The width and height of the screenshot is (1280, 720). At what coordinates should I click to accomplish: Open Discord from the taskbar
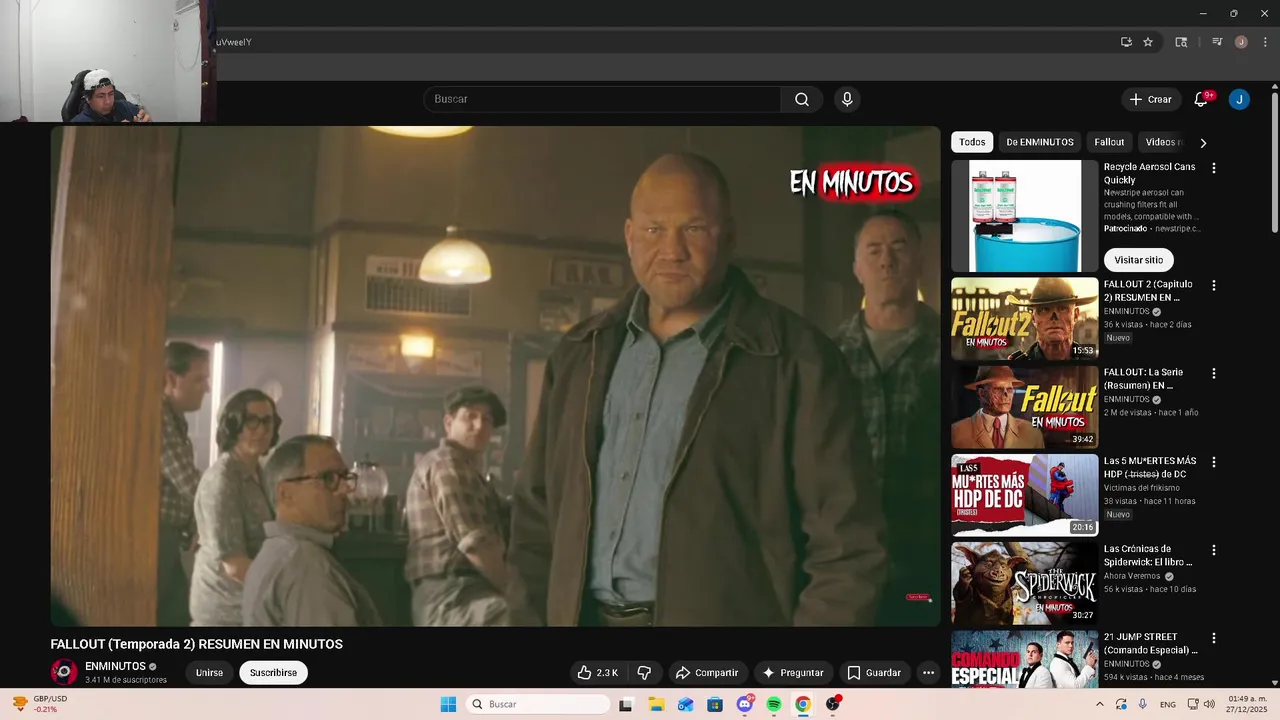point(744,704)
